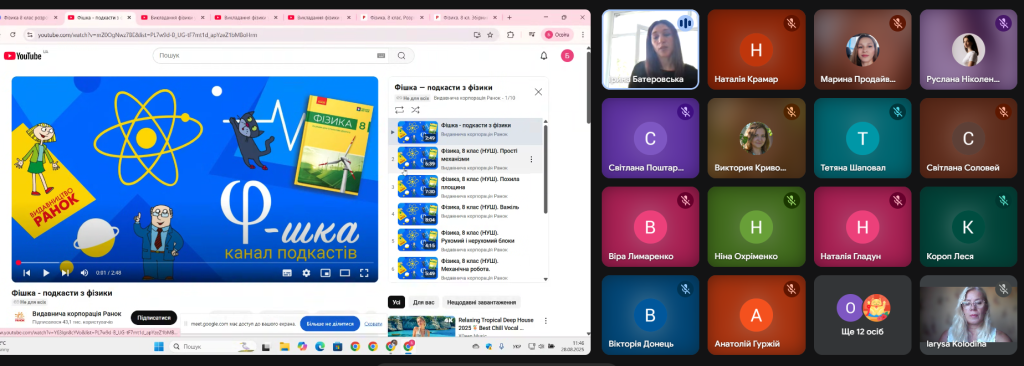Mute the video volume speaker icon
Viewport: 1024px width, 366px height.
[x=84, y=273]
